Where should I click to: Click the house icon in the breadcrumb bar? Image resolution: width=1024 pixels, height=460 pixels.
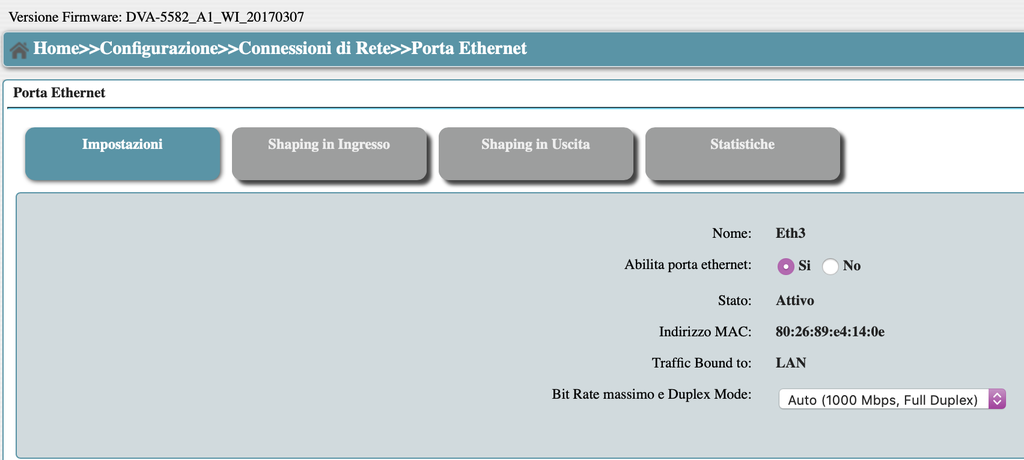coord(19,50)
